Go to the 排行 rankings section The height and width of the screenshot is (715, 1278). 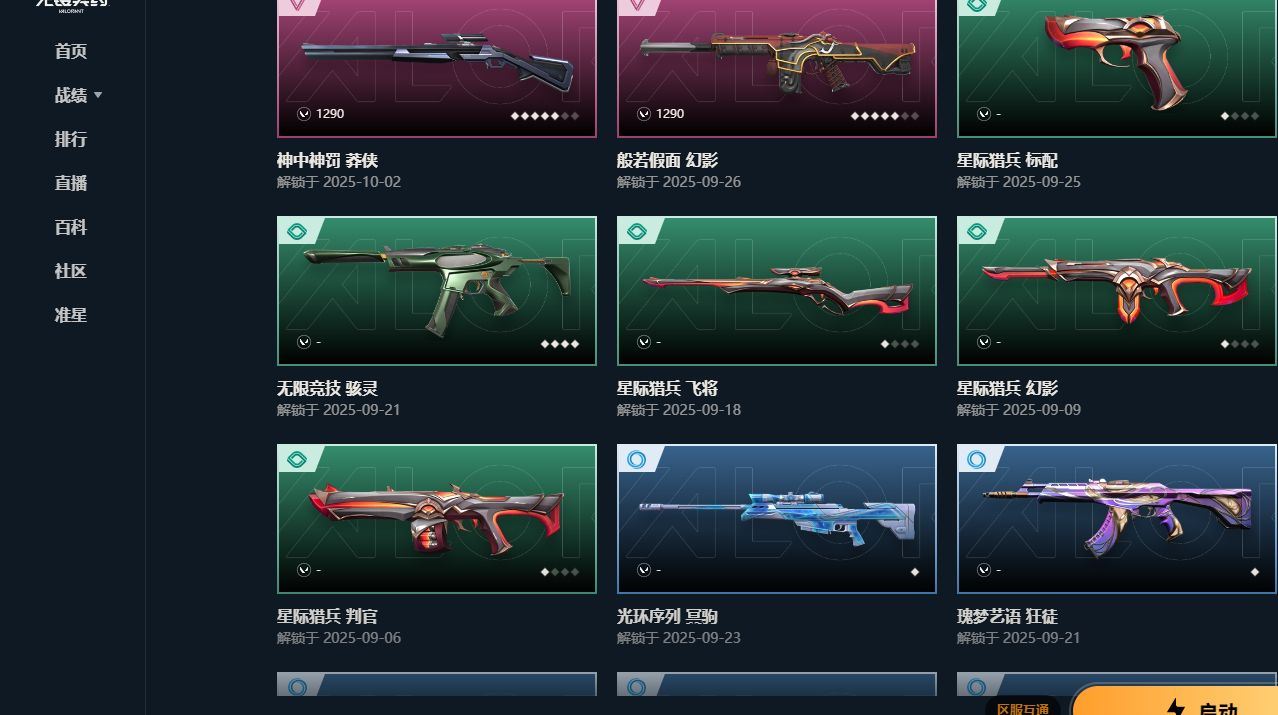click(x=71, y=139)
